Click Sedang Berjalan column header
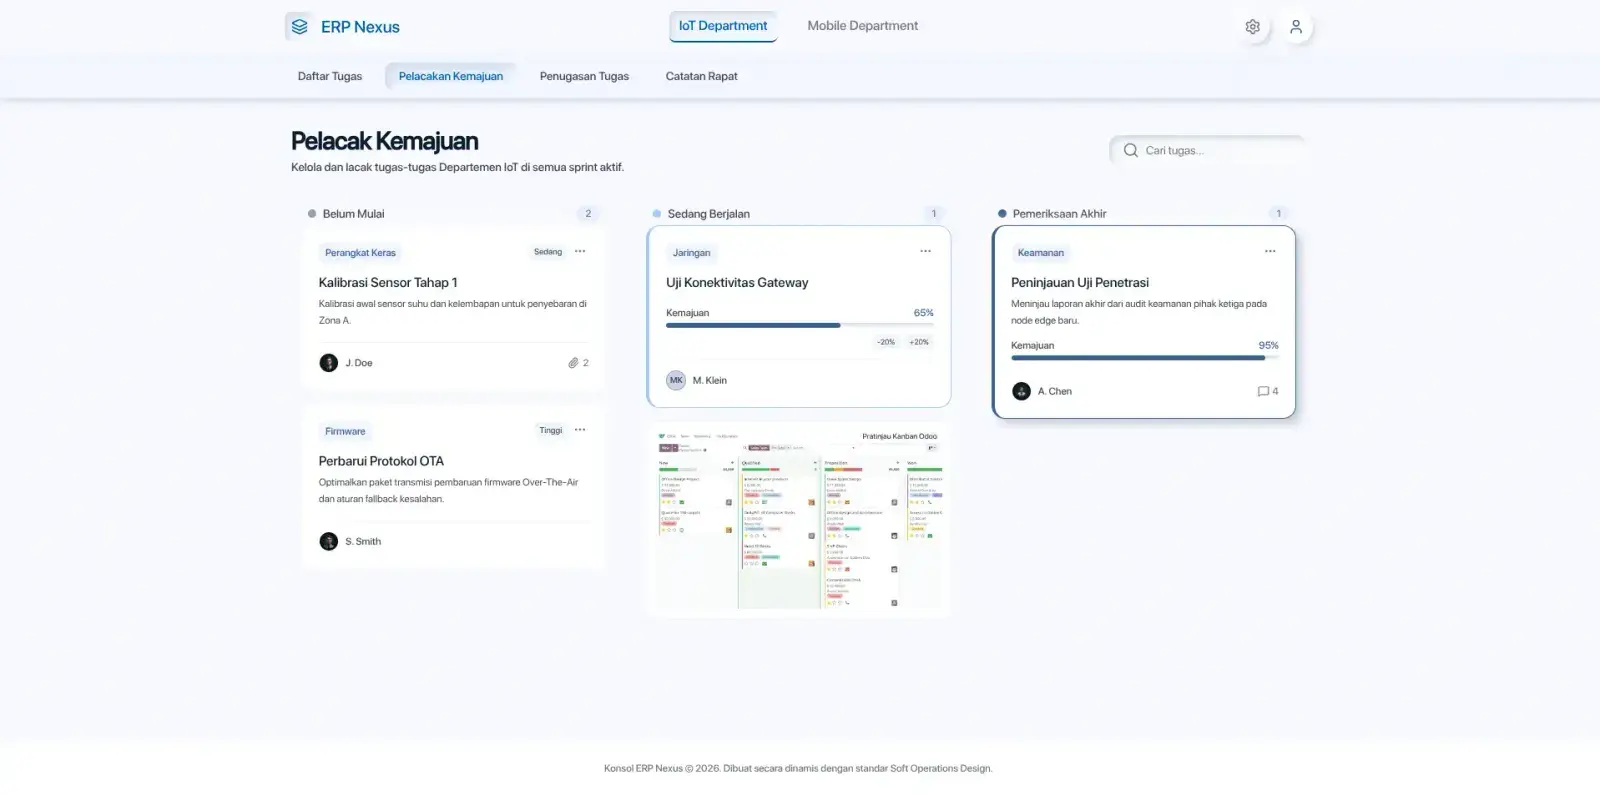 (709, 214)
